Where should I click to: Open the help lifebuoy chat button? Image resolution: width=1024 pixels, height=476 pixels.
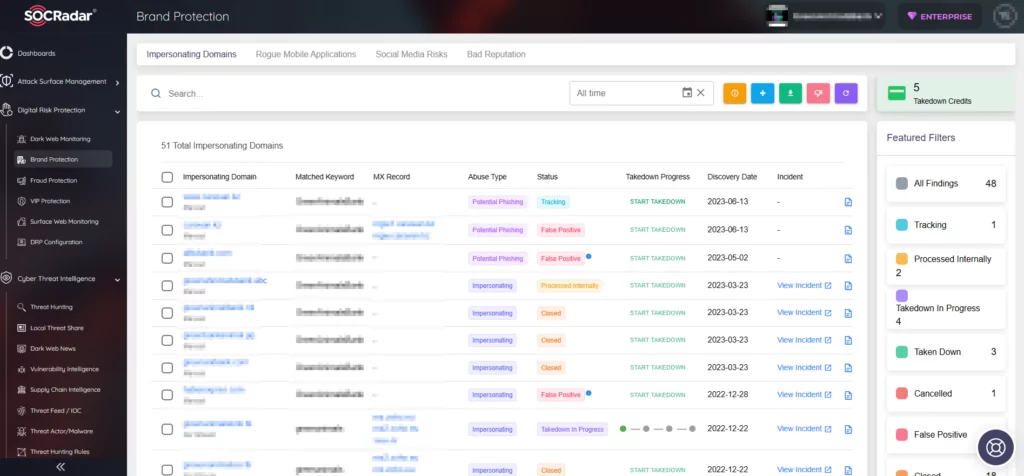[995, 447]
